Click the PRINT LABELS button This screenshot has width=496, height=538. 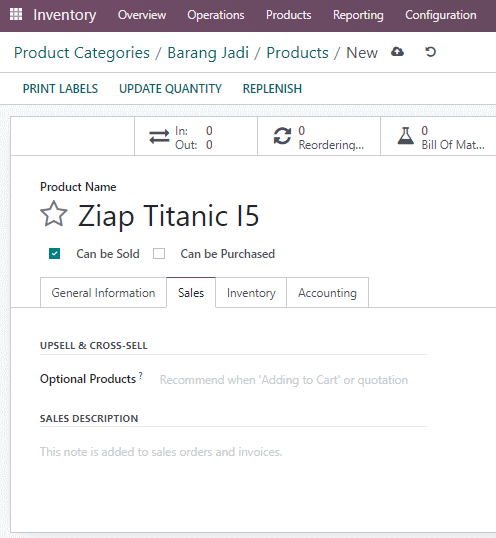tap(60, 89)
